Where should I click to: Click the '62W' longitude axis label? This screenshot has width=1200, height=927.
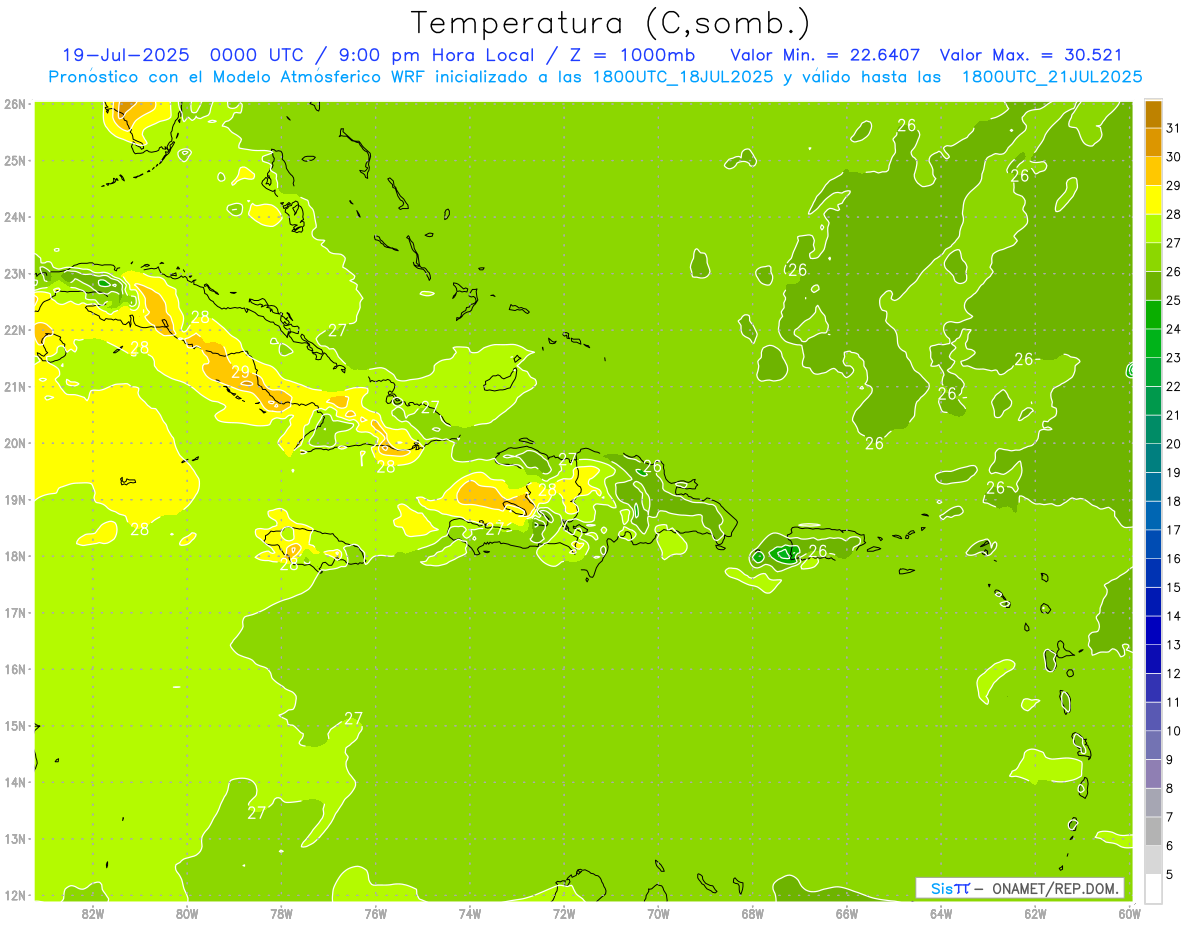pos(1035,913)
